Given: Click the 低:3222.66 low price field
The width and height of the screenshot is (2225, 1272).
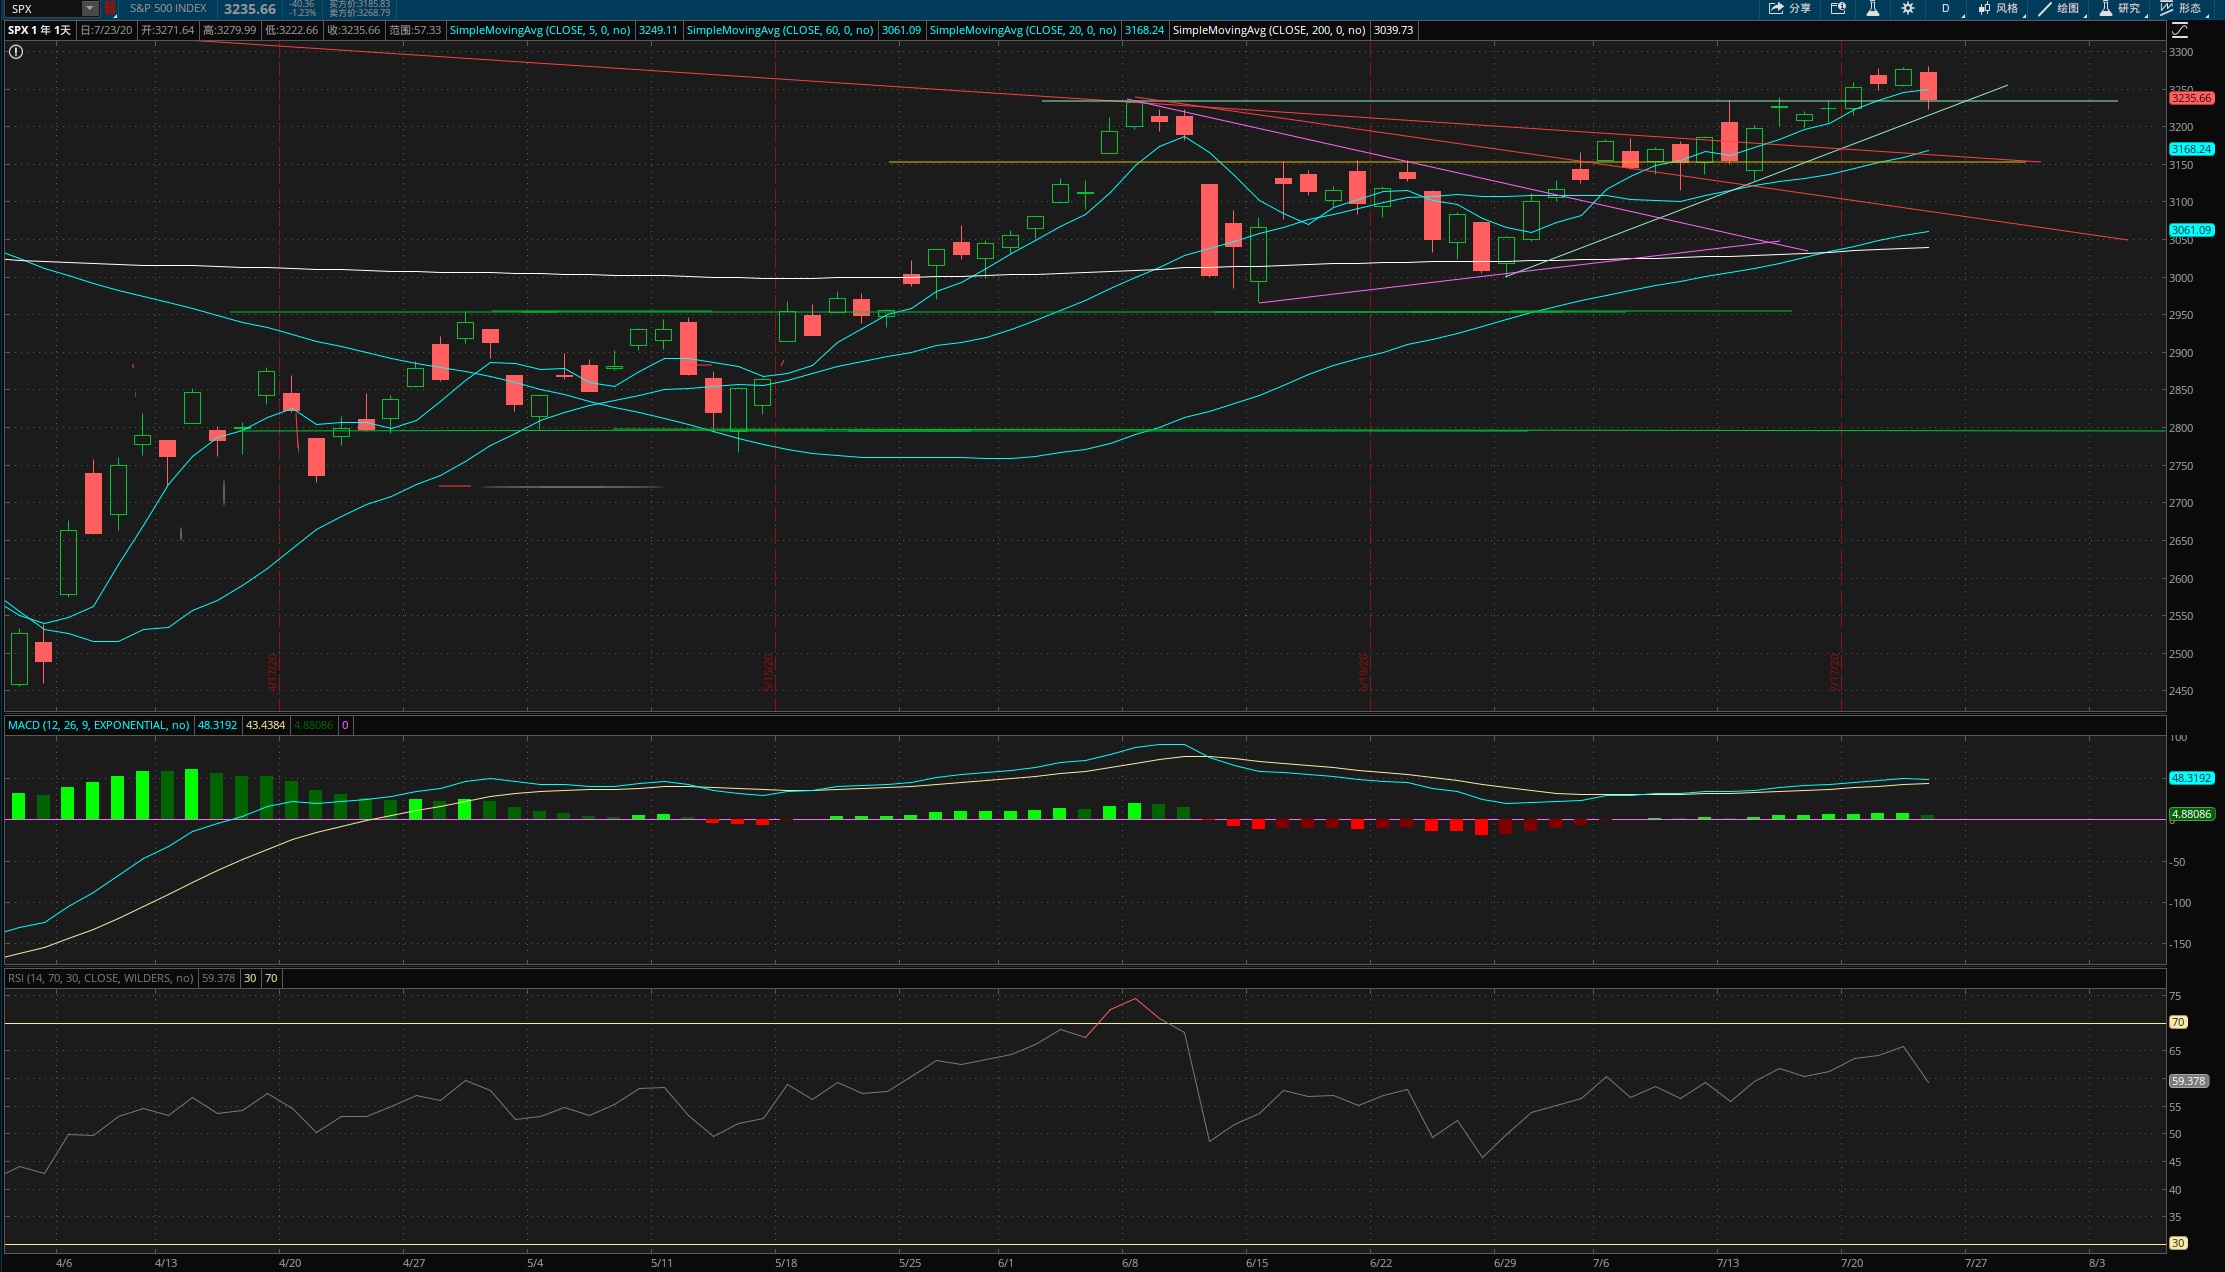Looking at the screenshot, I should 292,30.
